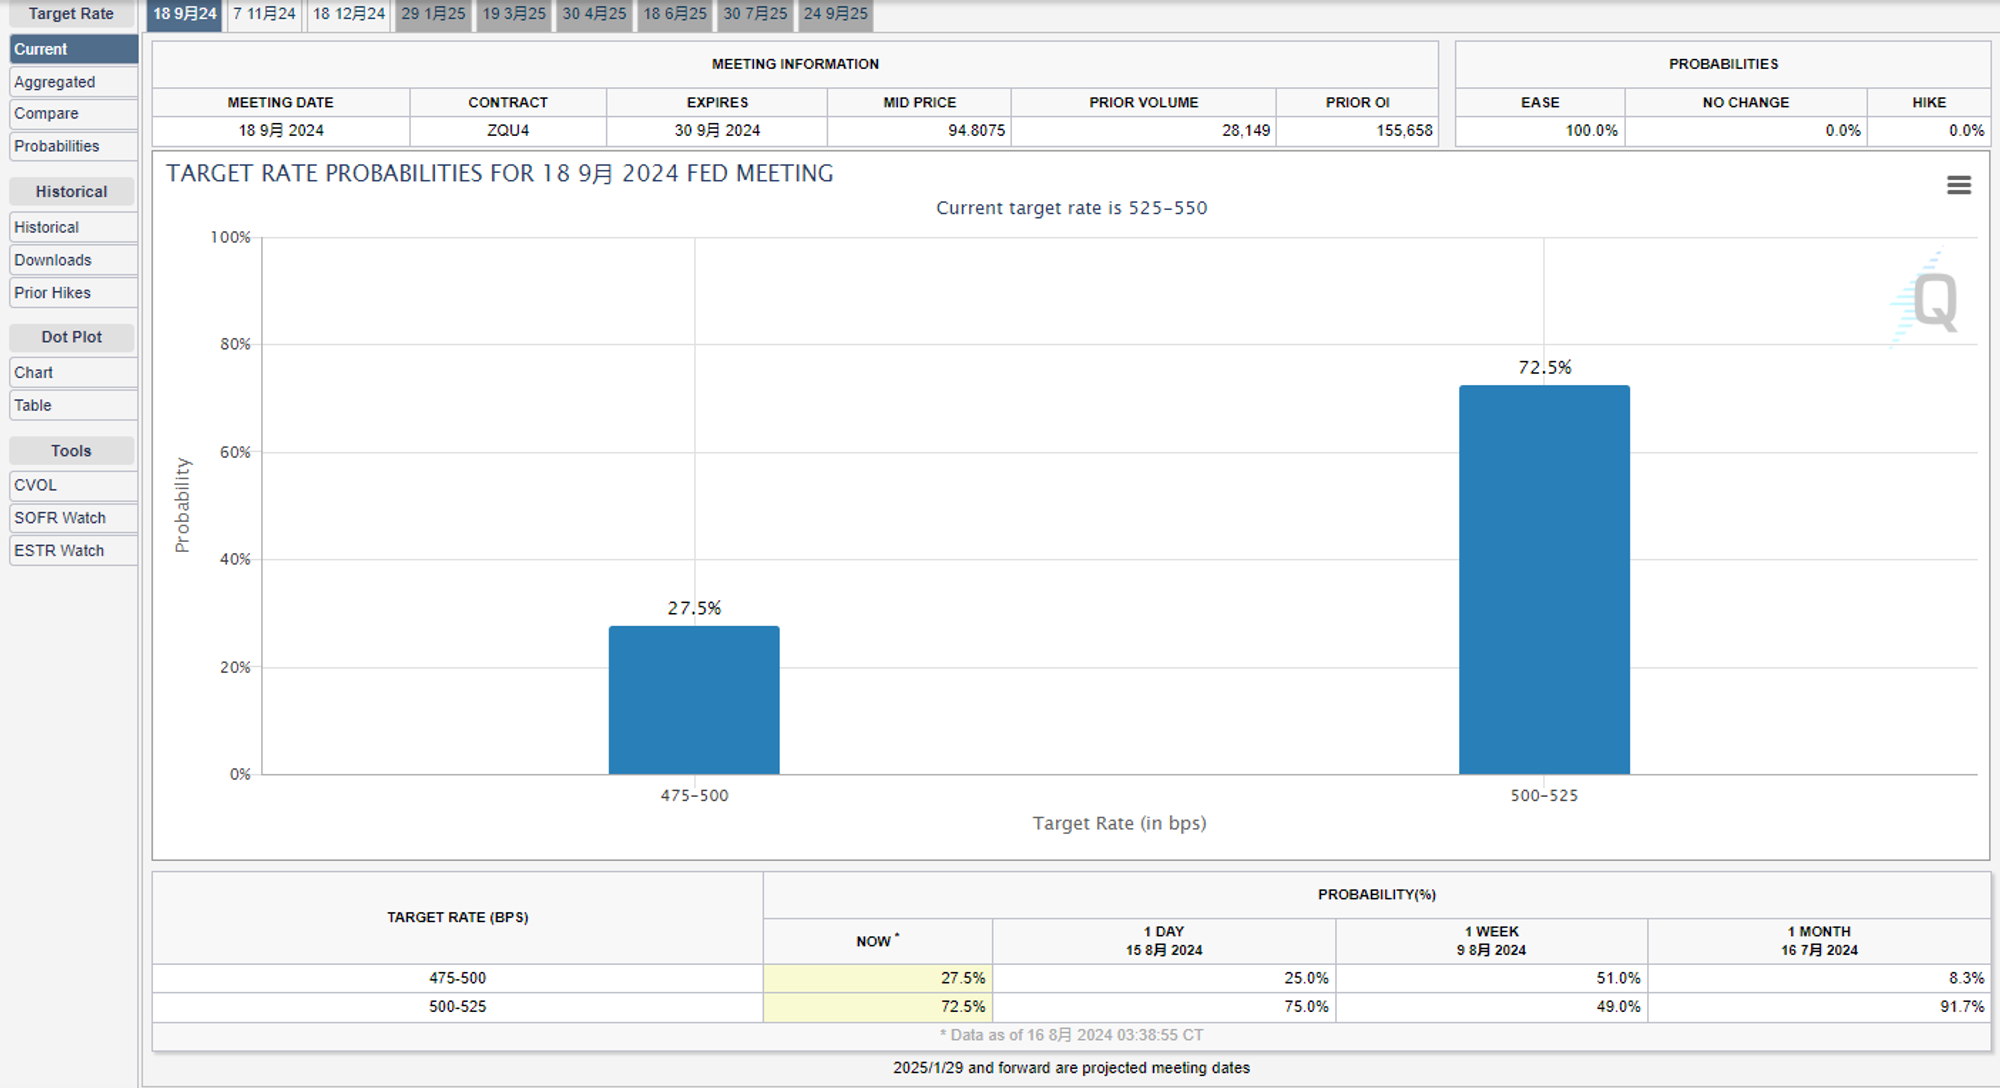The height and width of the screenshot is (1088, 2000).
Task: Click the expires date 30 9月 2024
Action: coord(717,131)
